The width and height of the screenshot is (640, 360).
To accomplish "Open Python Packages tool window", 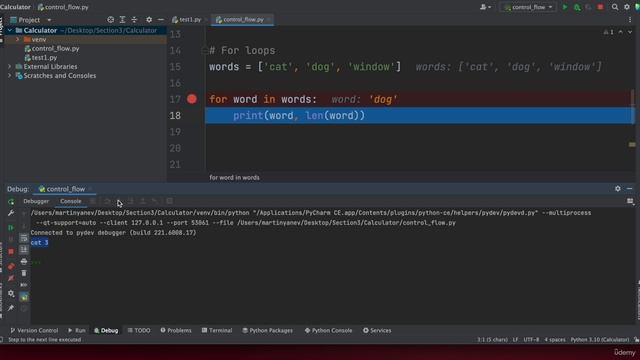I will tap(267, 330).
